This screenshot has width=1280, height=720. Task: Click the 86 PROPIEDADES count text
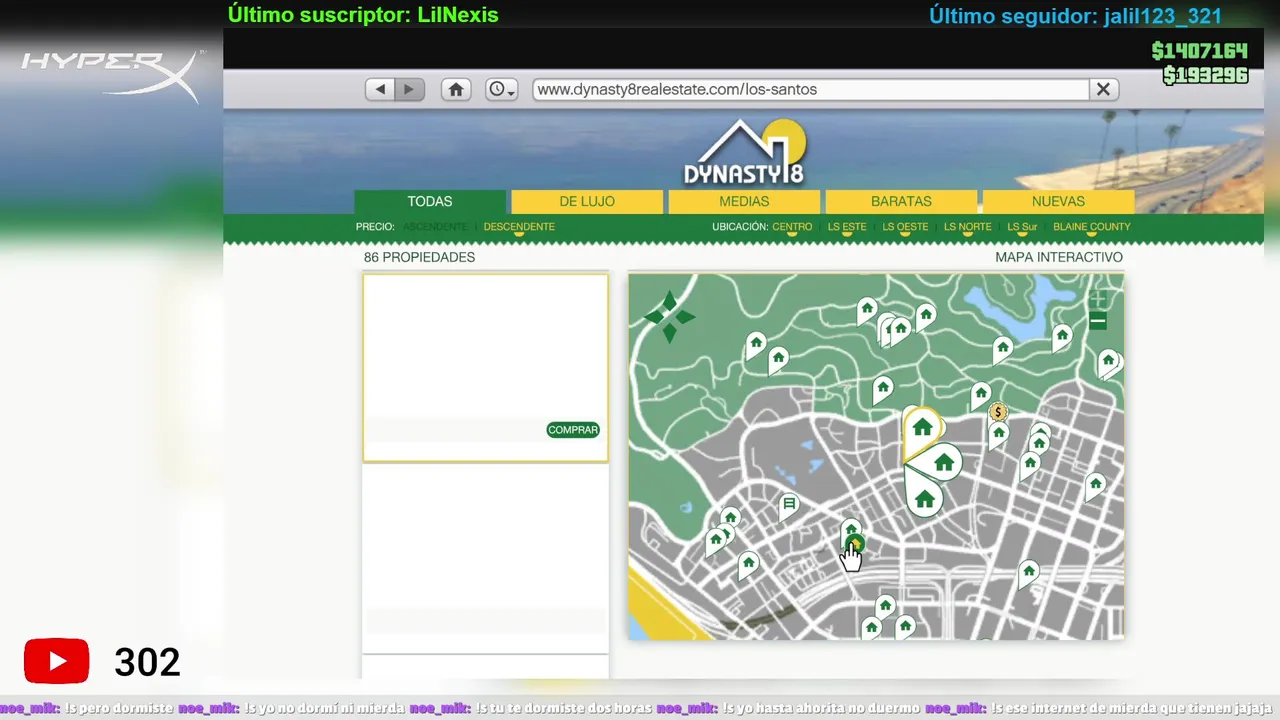[419, 257]
